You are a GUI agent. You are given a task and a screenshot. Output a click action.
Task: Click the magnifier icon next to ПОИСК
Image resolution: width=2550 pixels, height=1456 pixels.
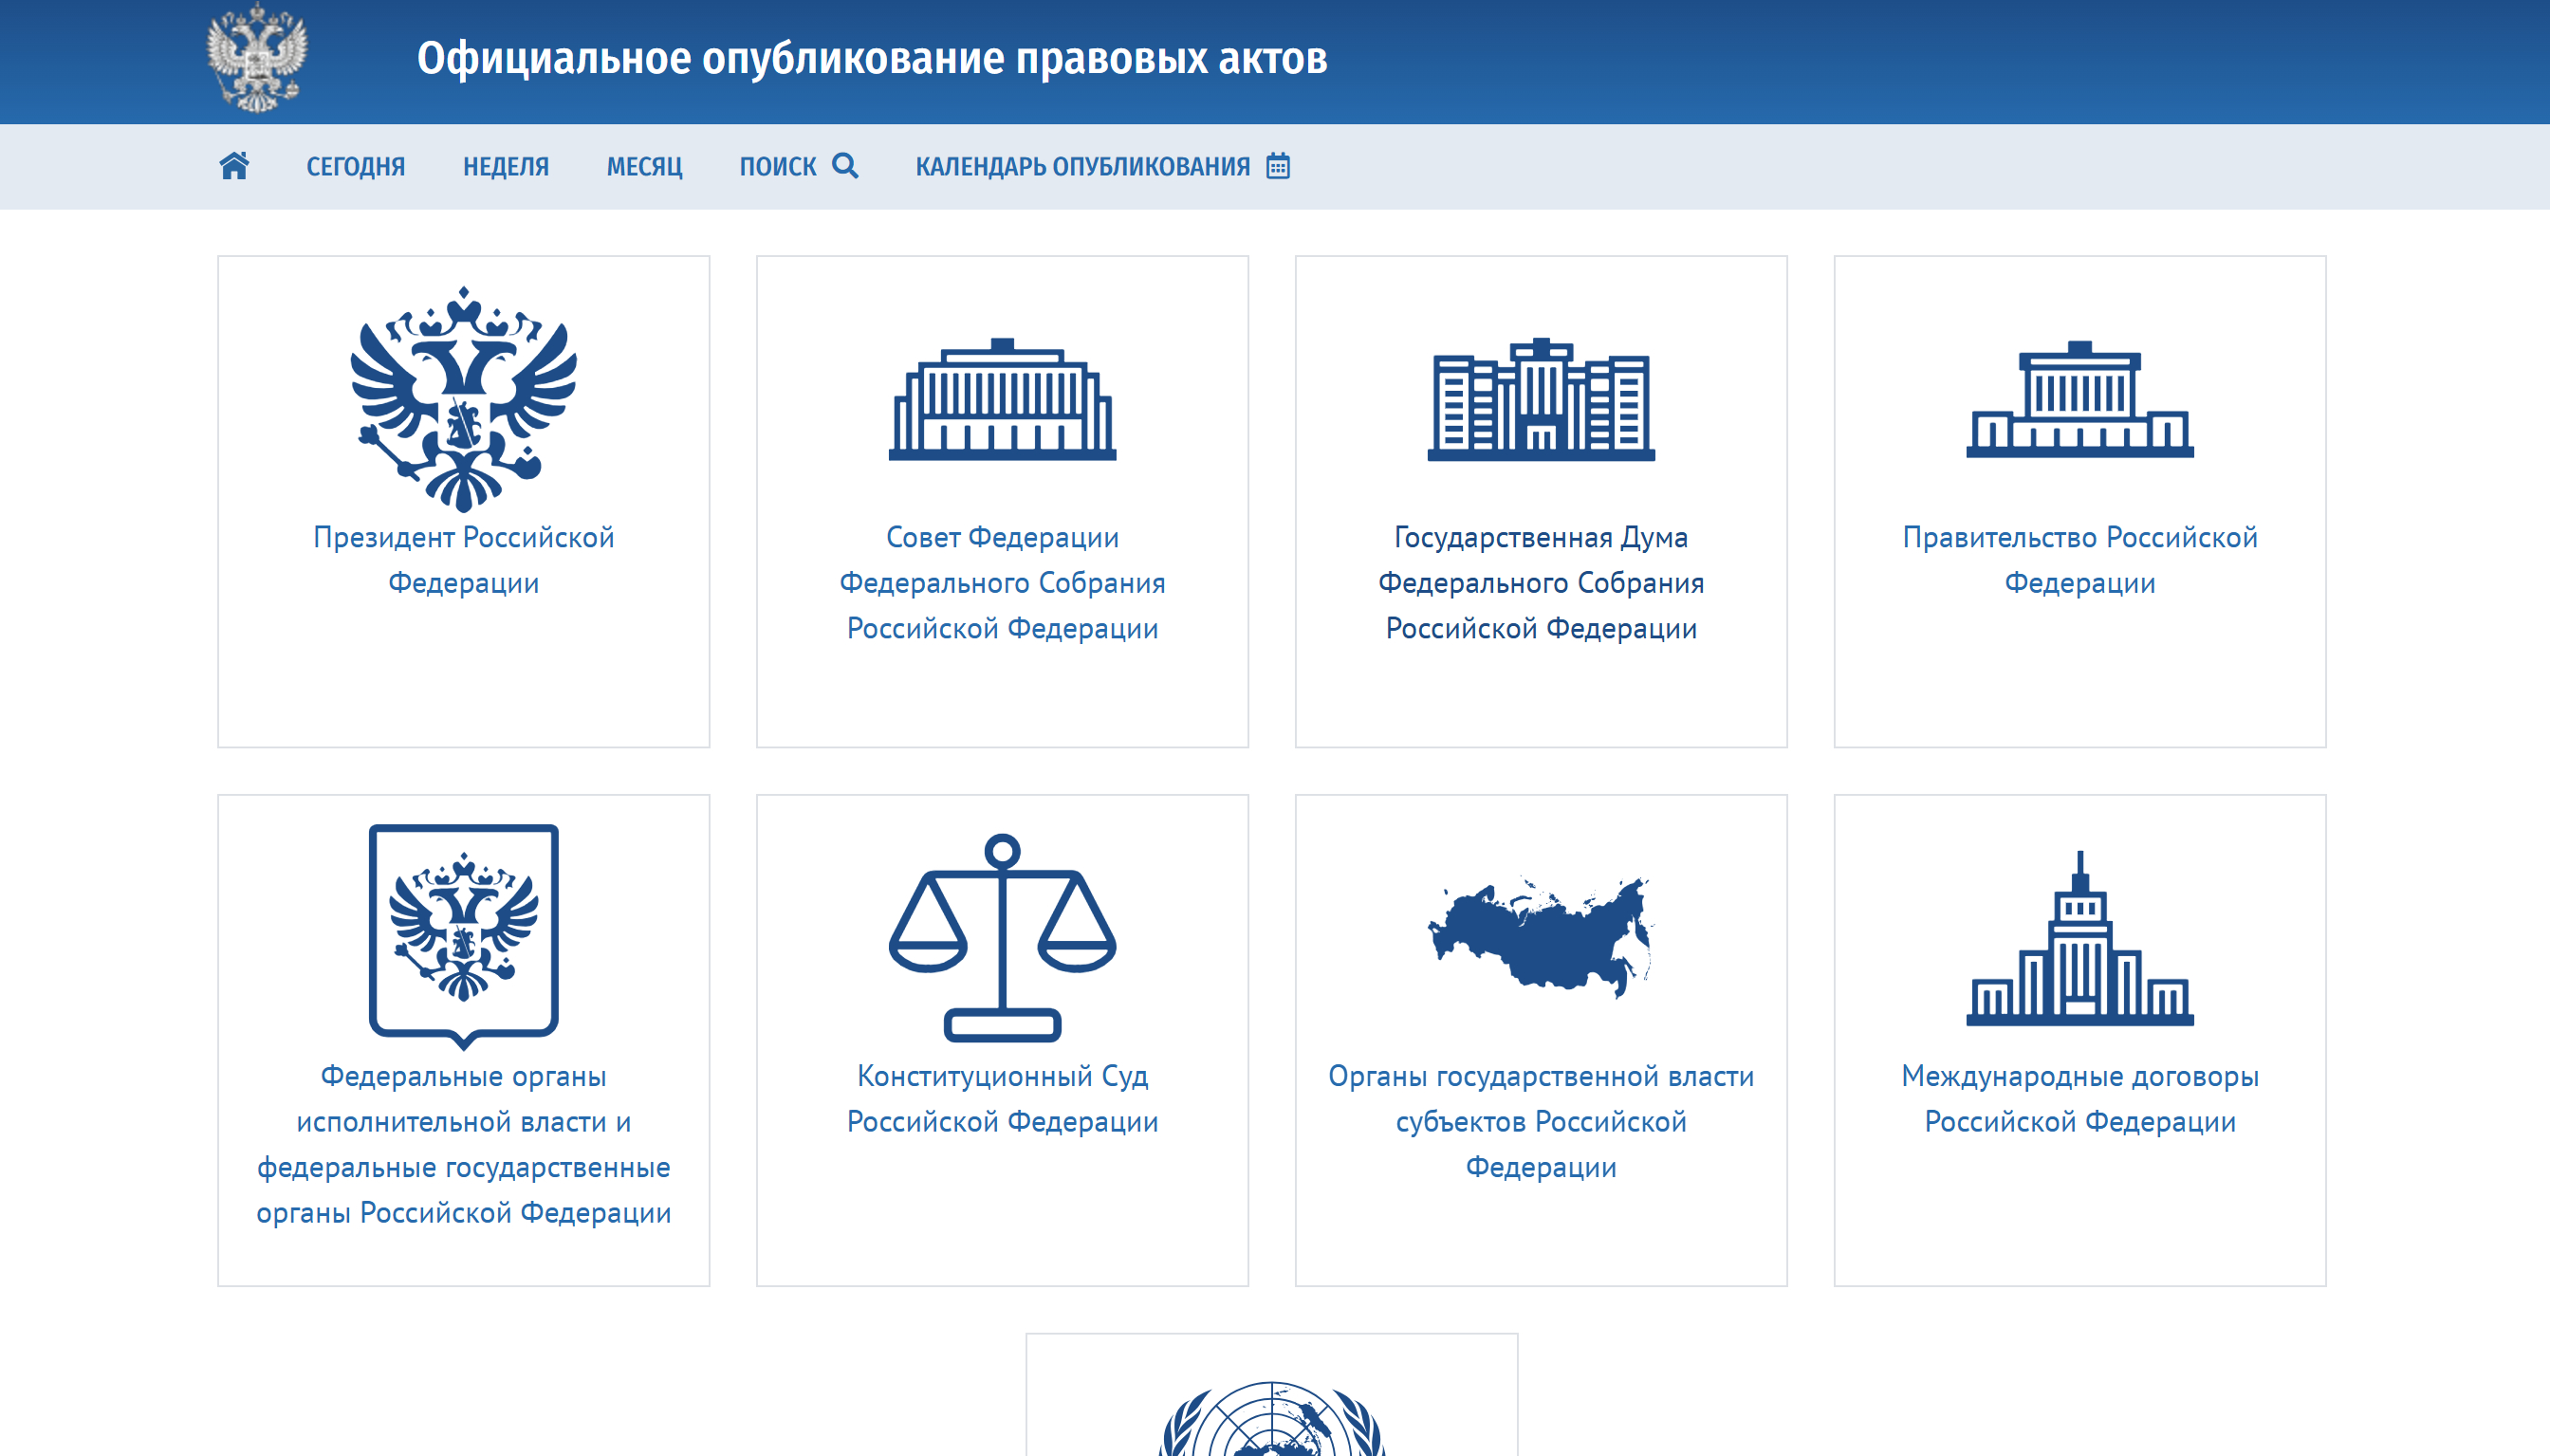(845, 165)
